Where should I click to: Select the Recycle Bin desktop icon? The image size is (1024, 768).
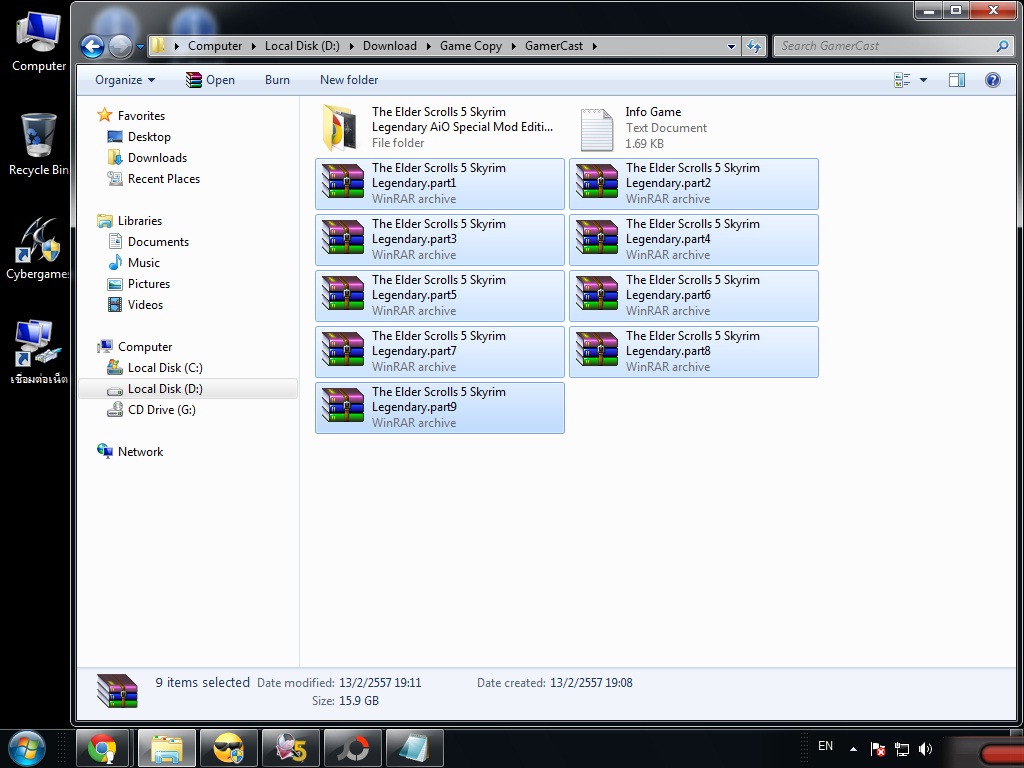[x=39, y=144]
